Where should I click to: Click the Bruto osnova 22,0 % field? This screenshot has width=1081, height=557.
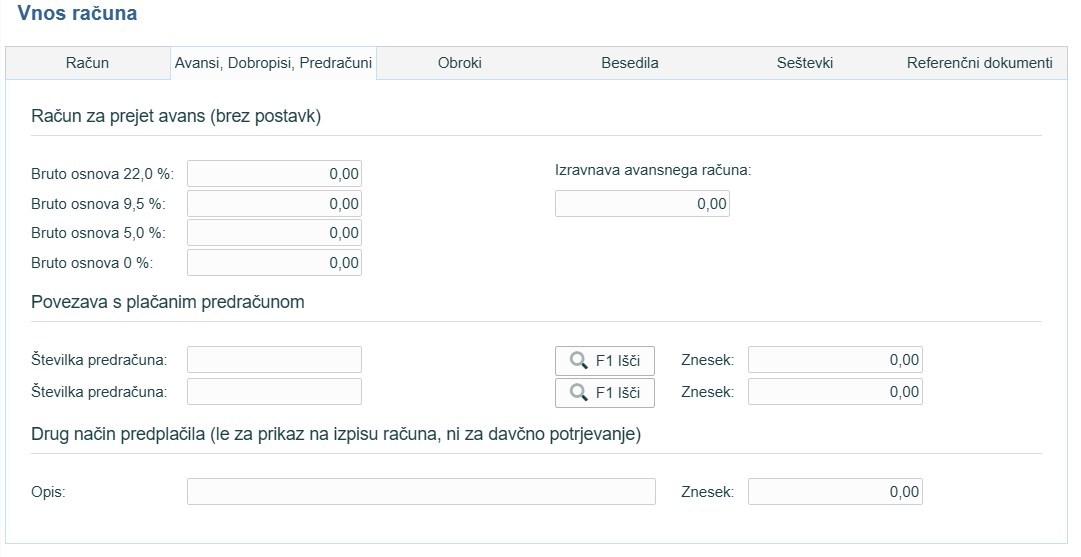pyautogui.click(x=274, y=174)
